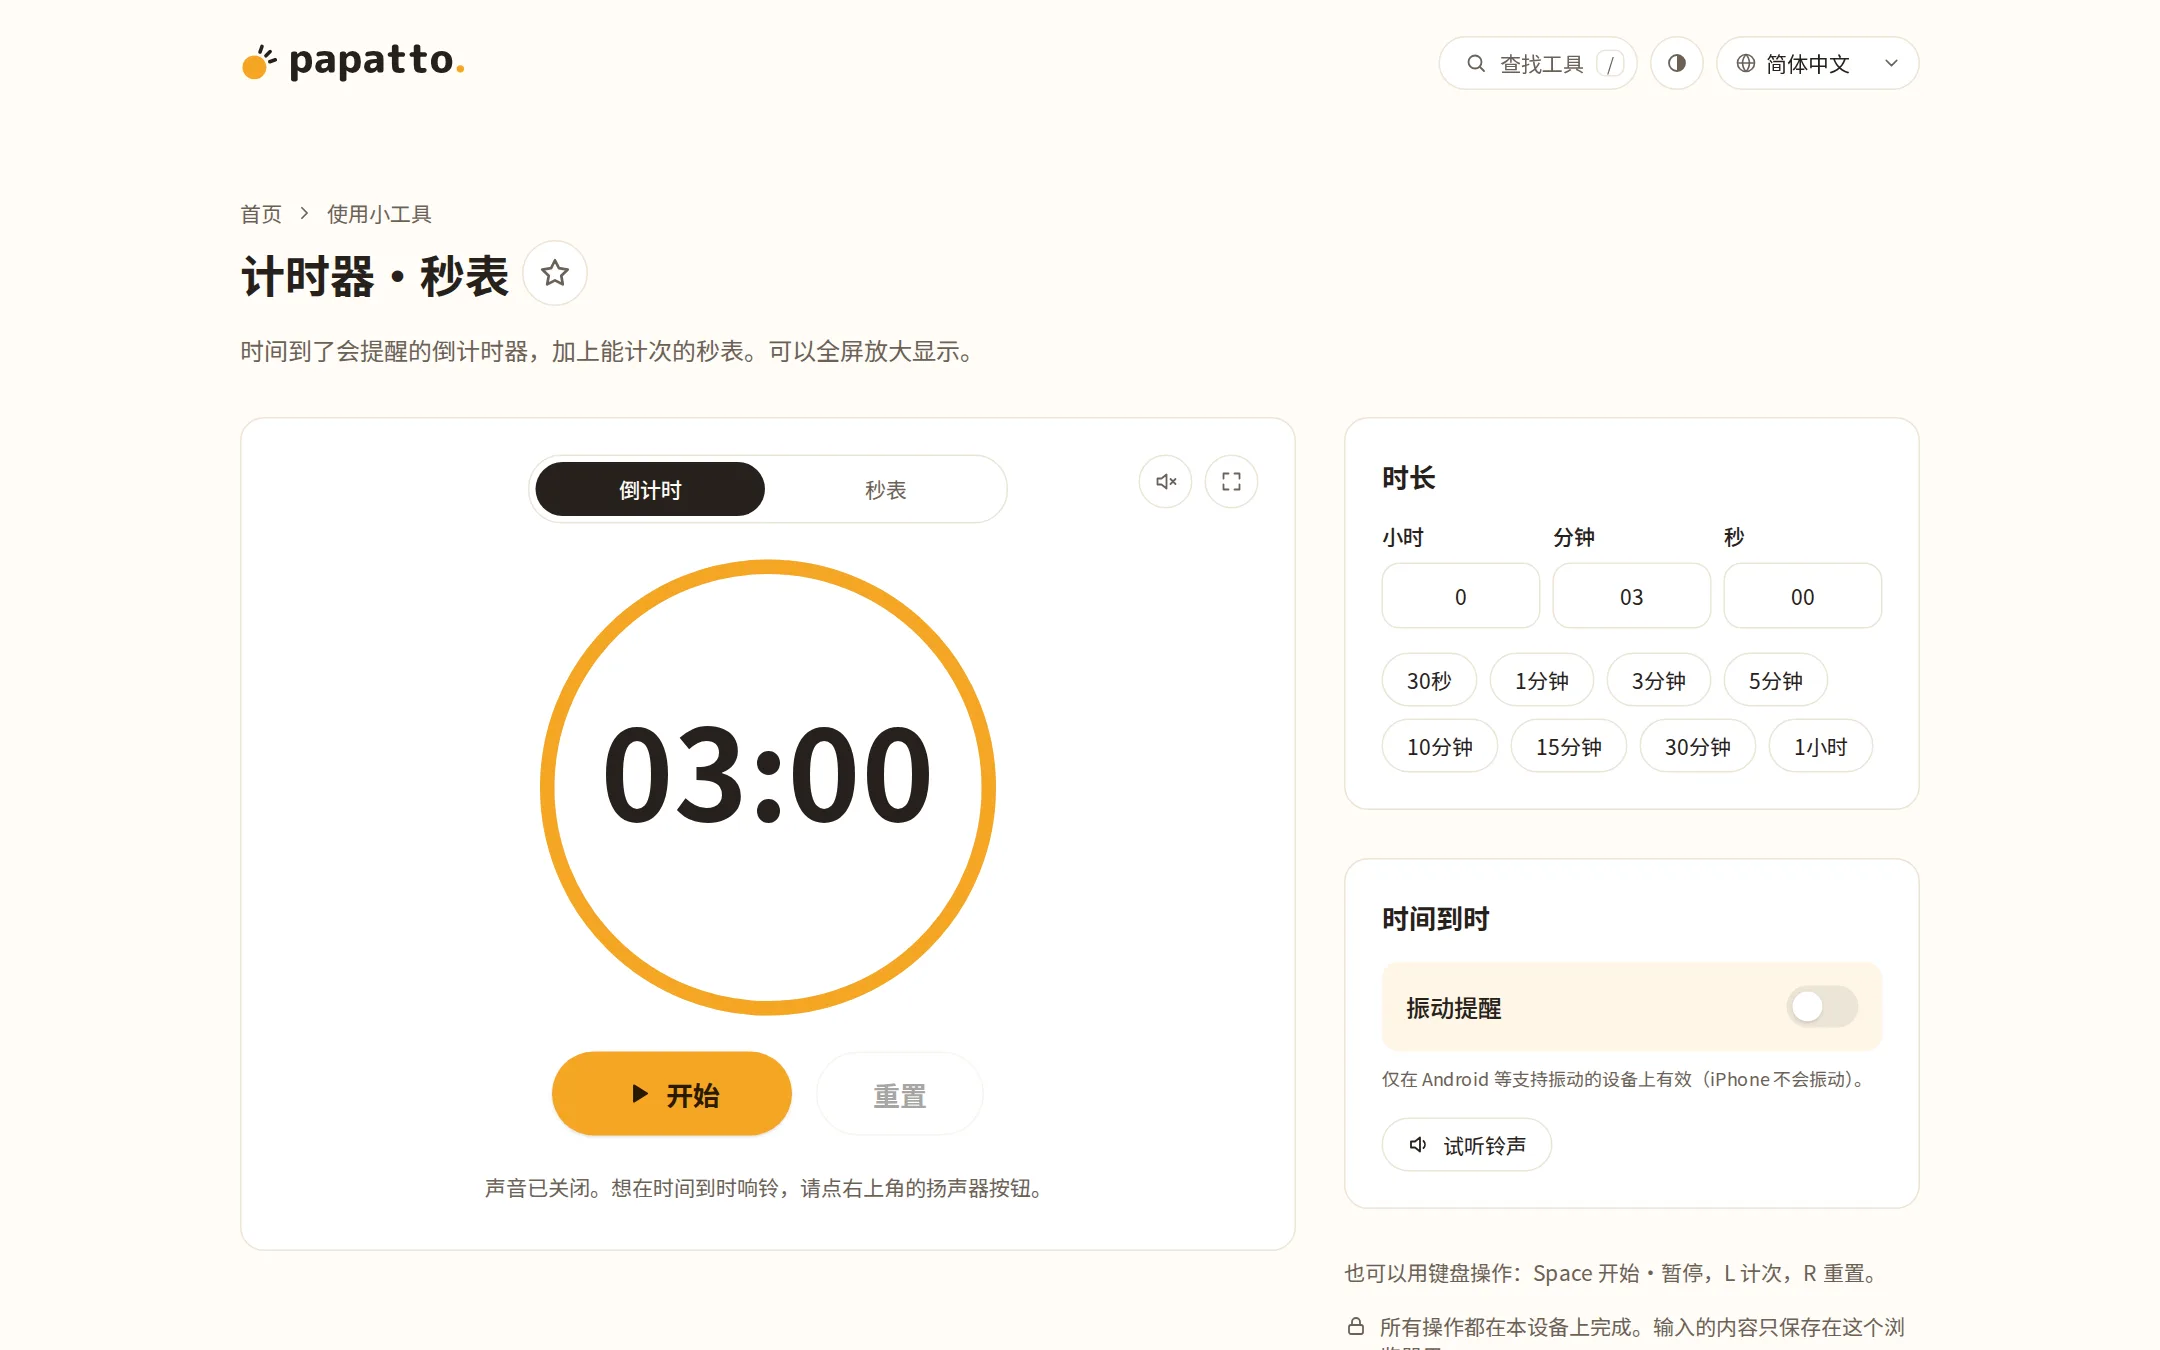Switch to the 倒计时 tab
The image size is (2160, 1350).
click(x=650, y=489)
